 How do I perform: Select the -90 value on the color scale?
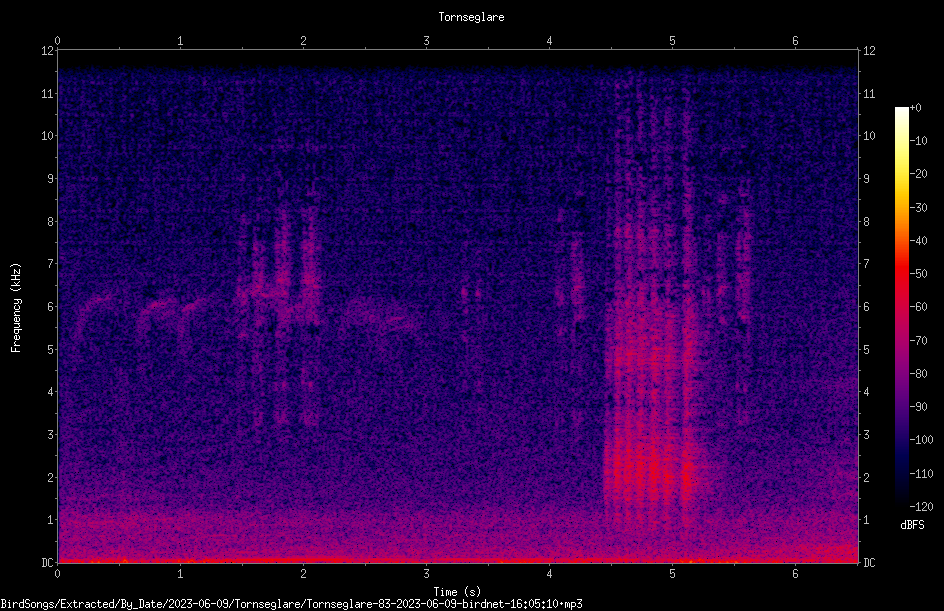[918, 407]
